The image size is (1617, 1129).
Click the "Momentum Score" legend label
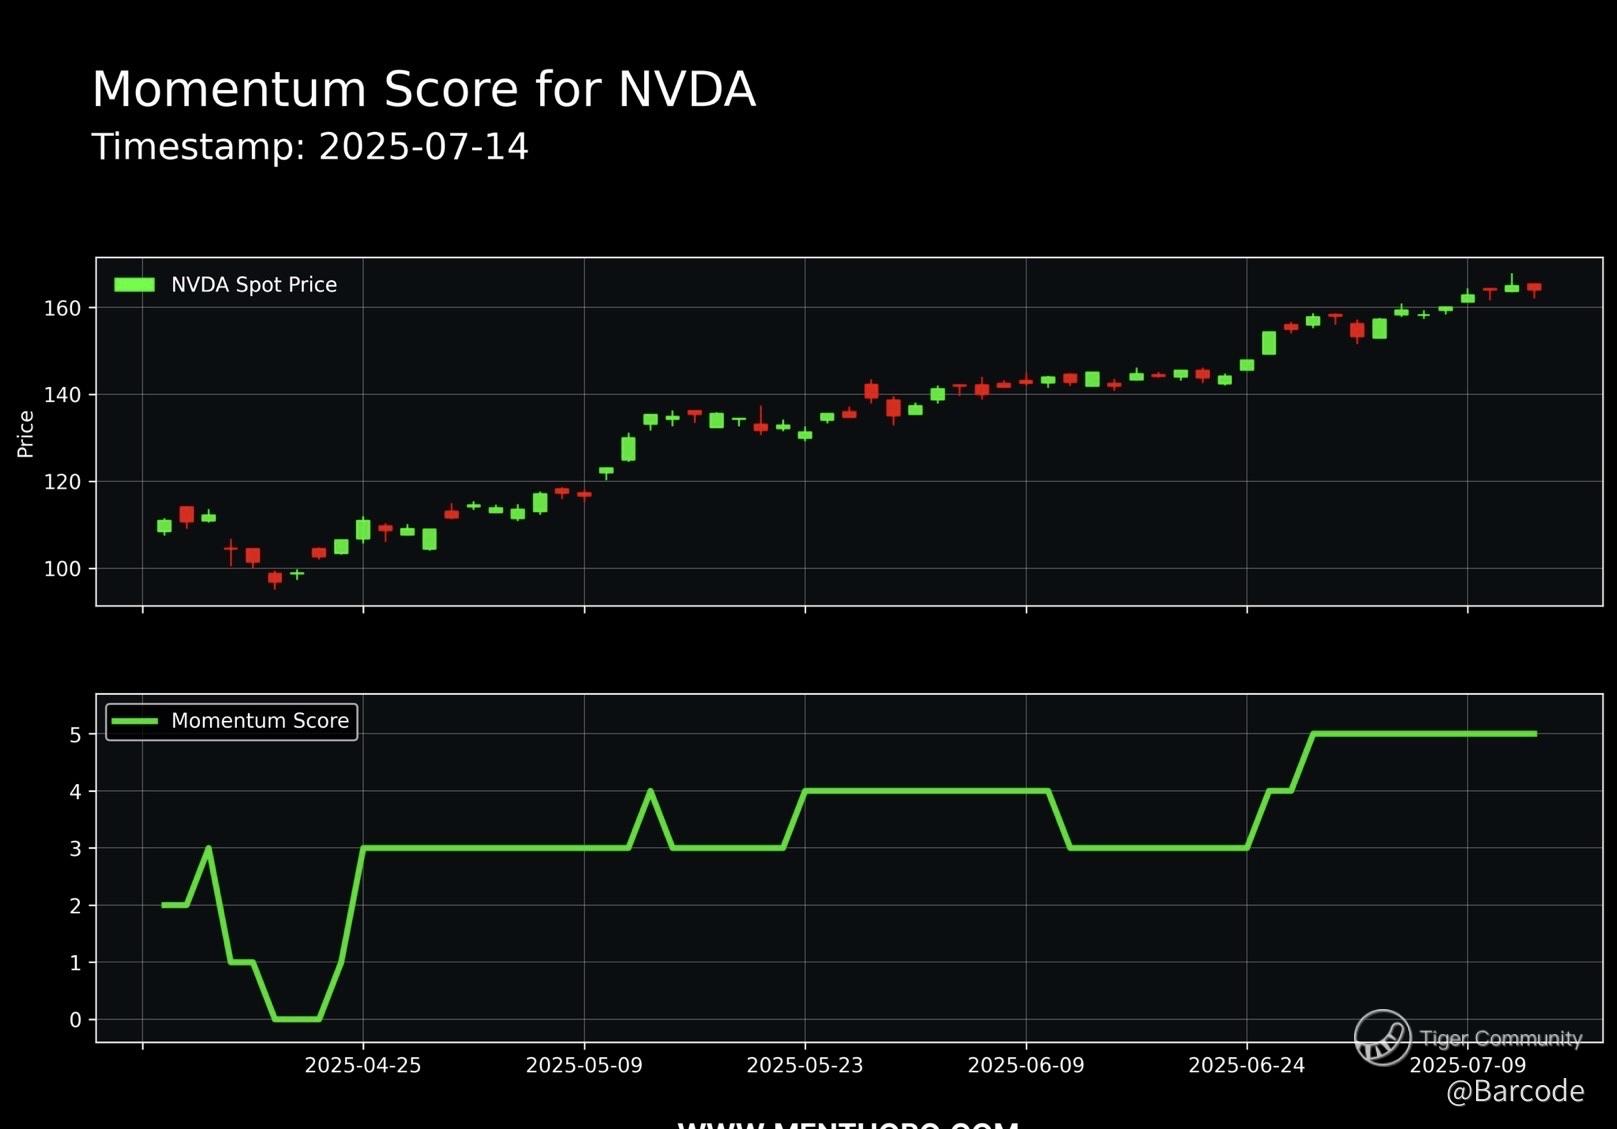click(260, 721)
